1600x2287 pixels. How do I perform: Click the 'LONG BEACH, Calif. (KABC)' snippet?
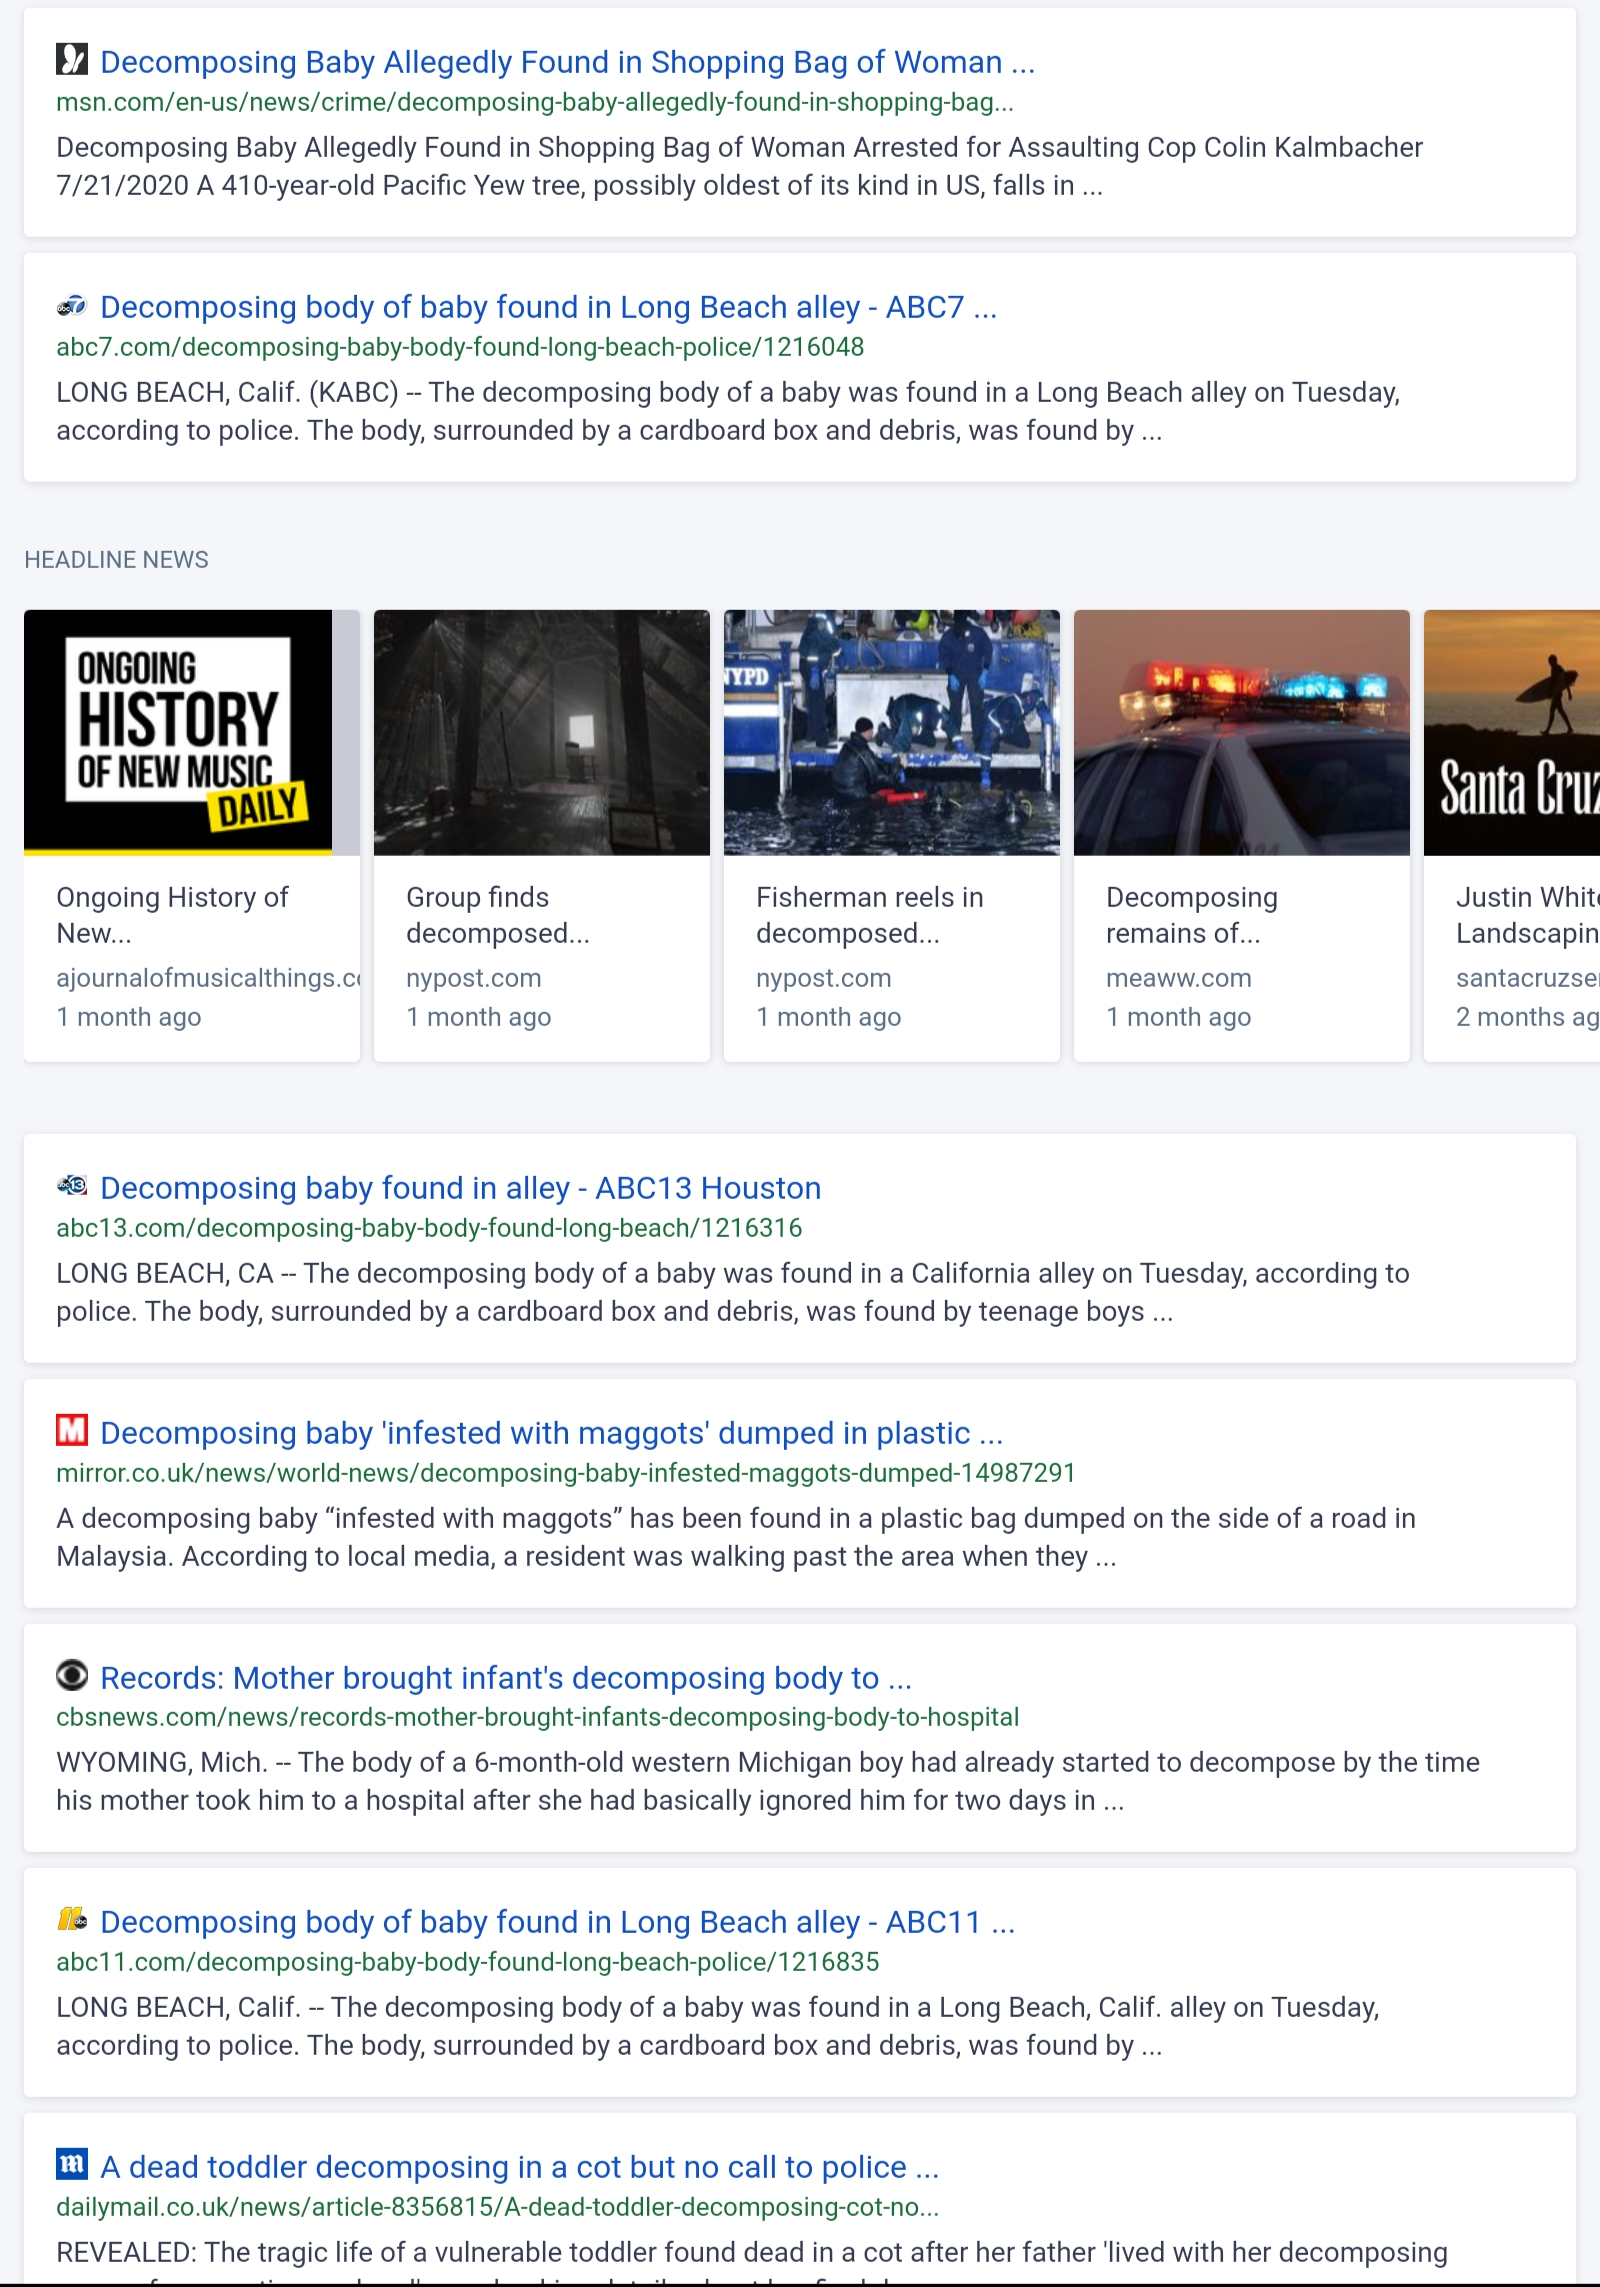pos(728,412)
